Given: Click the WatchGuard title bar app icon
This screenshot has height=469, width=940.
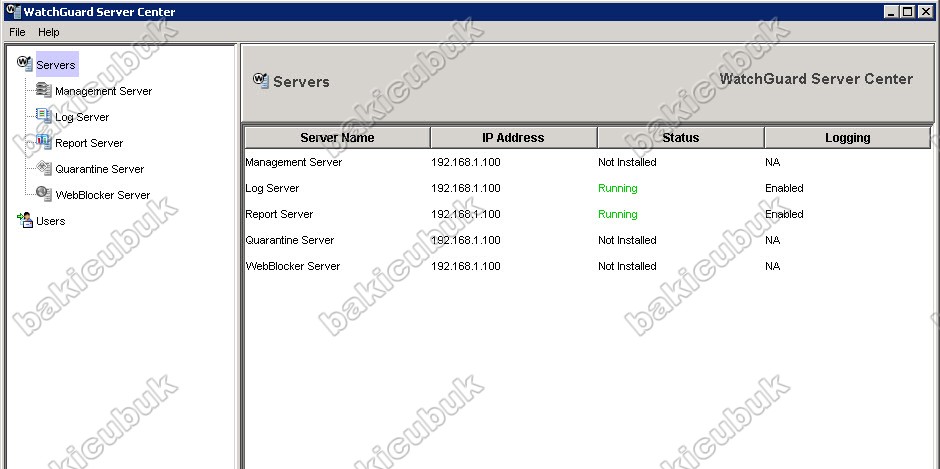Looking at the screenshot, I should [x=13, y=11].
